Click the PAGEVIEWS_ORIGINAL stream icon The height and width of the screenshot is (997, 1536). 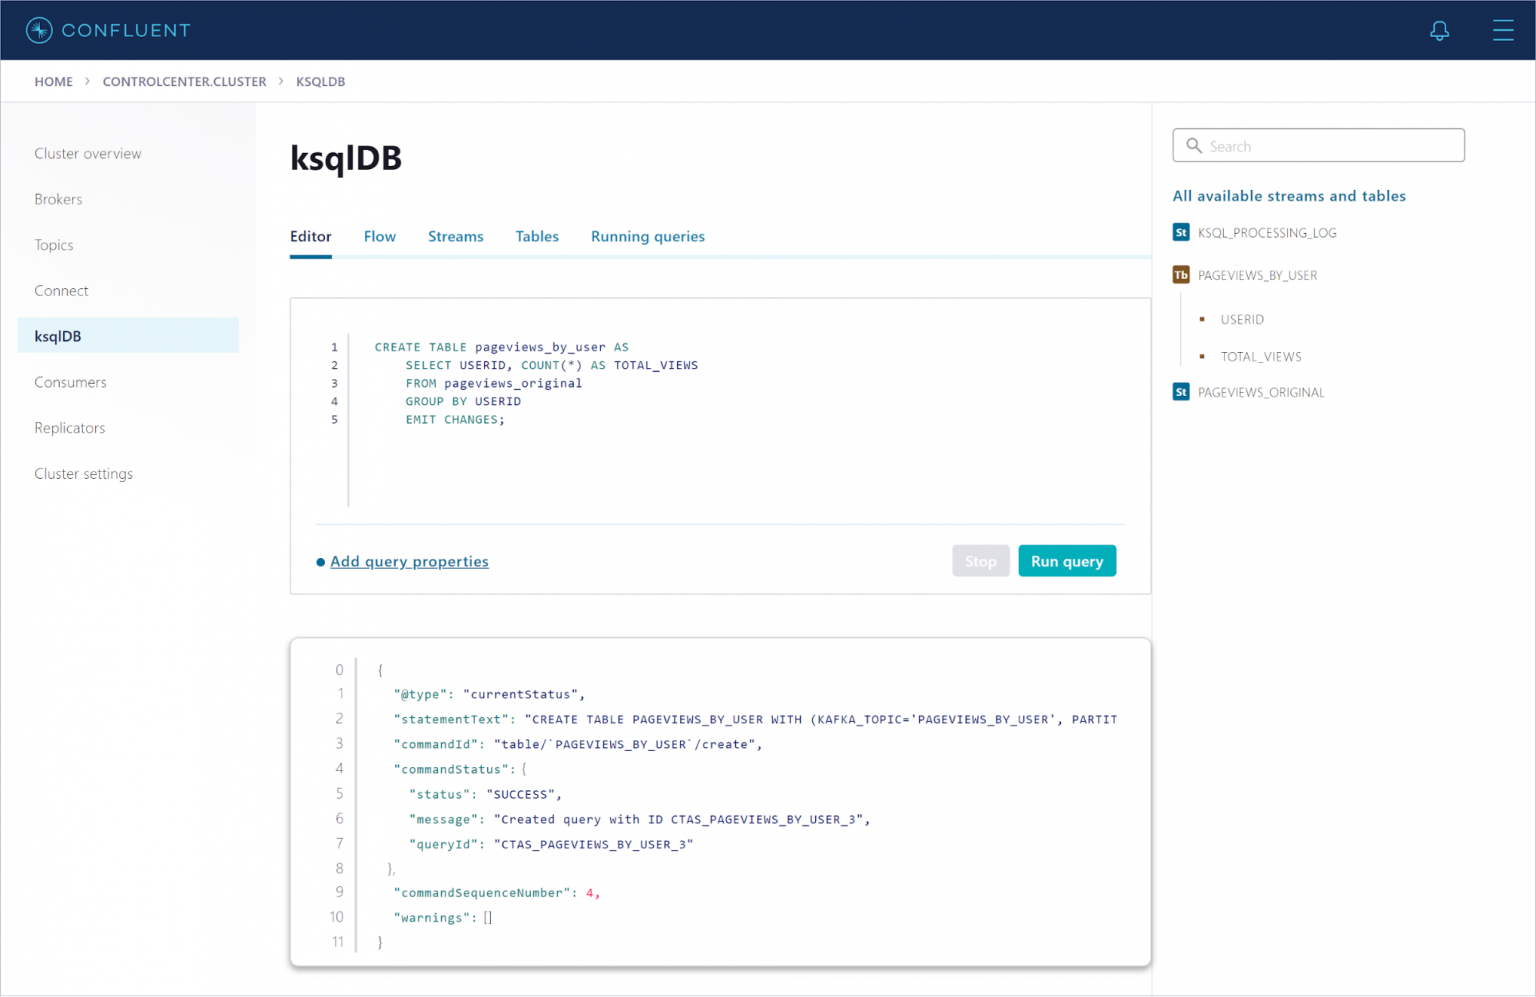click(1181, 392)
